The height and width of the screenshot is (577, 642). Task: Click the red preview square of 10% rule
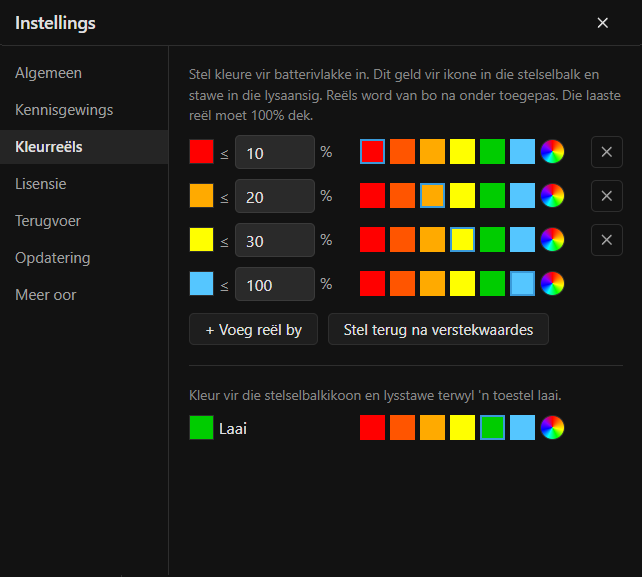(201, 152)
